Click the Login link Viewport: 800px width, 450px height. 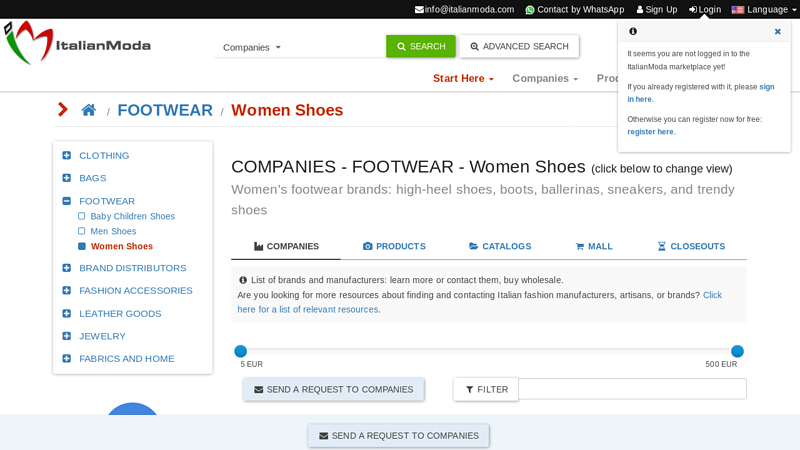coord(705,9)
